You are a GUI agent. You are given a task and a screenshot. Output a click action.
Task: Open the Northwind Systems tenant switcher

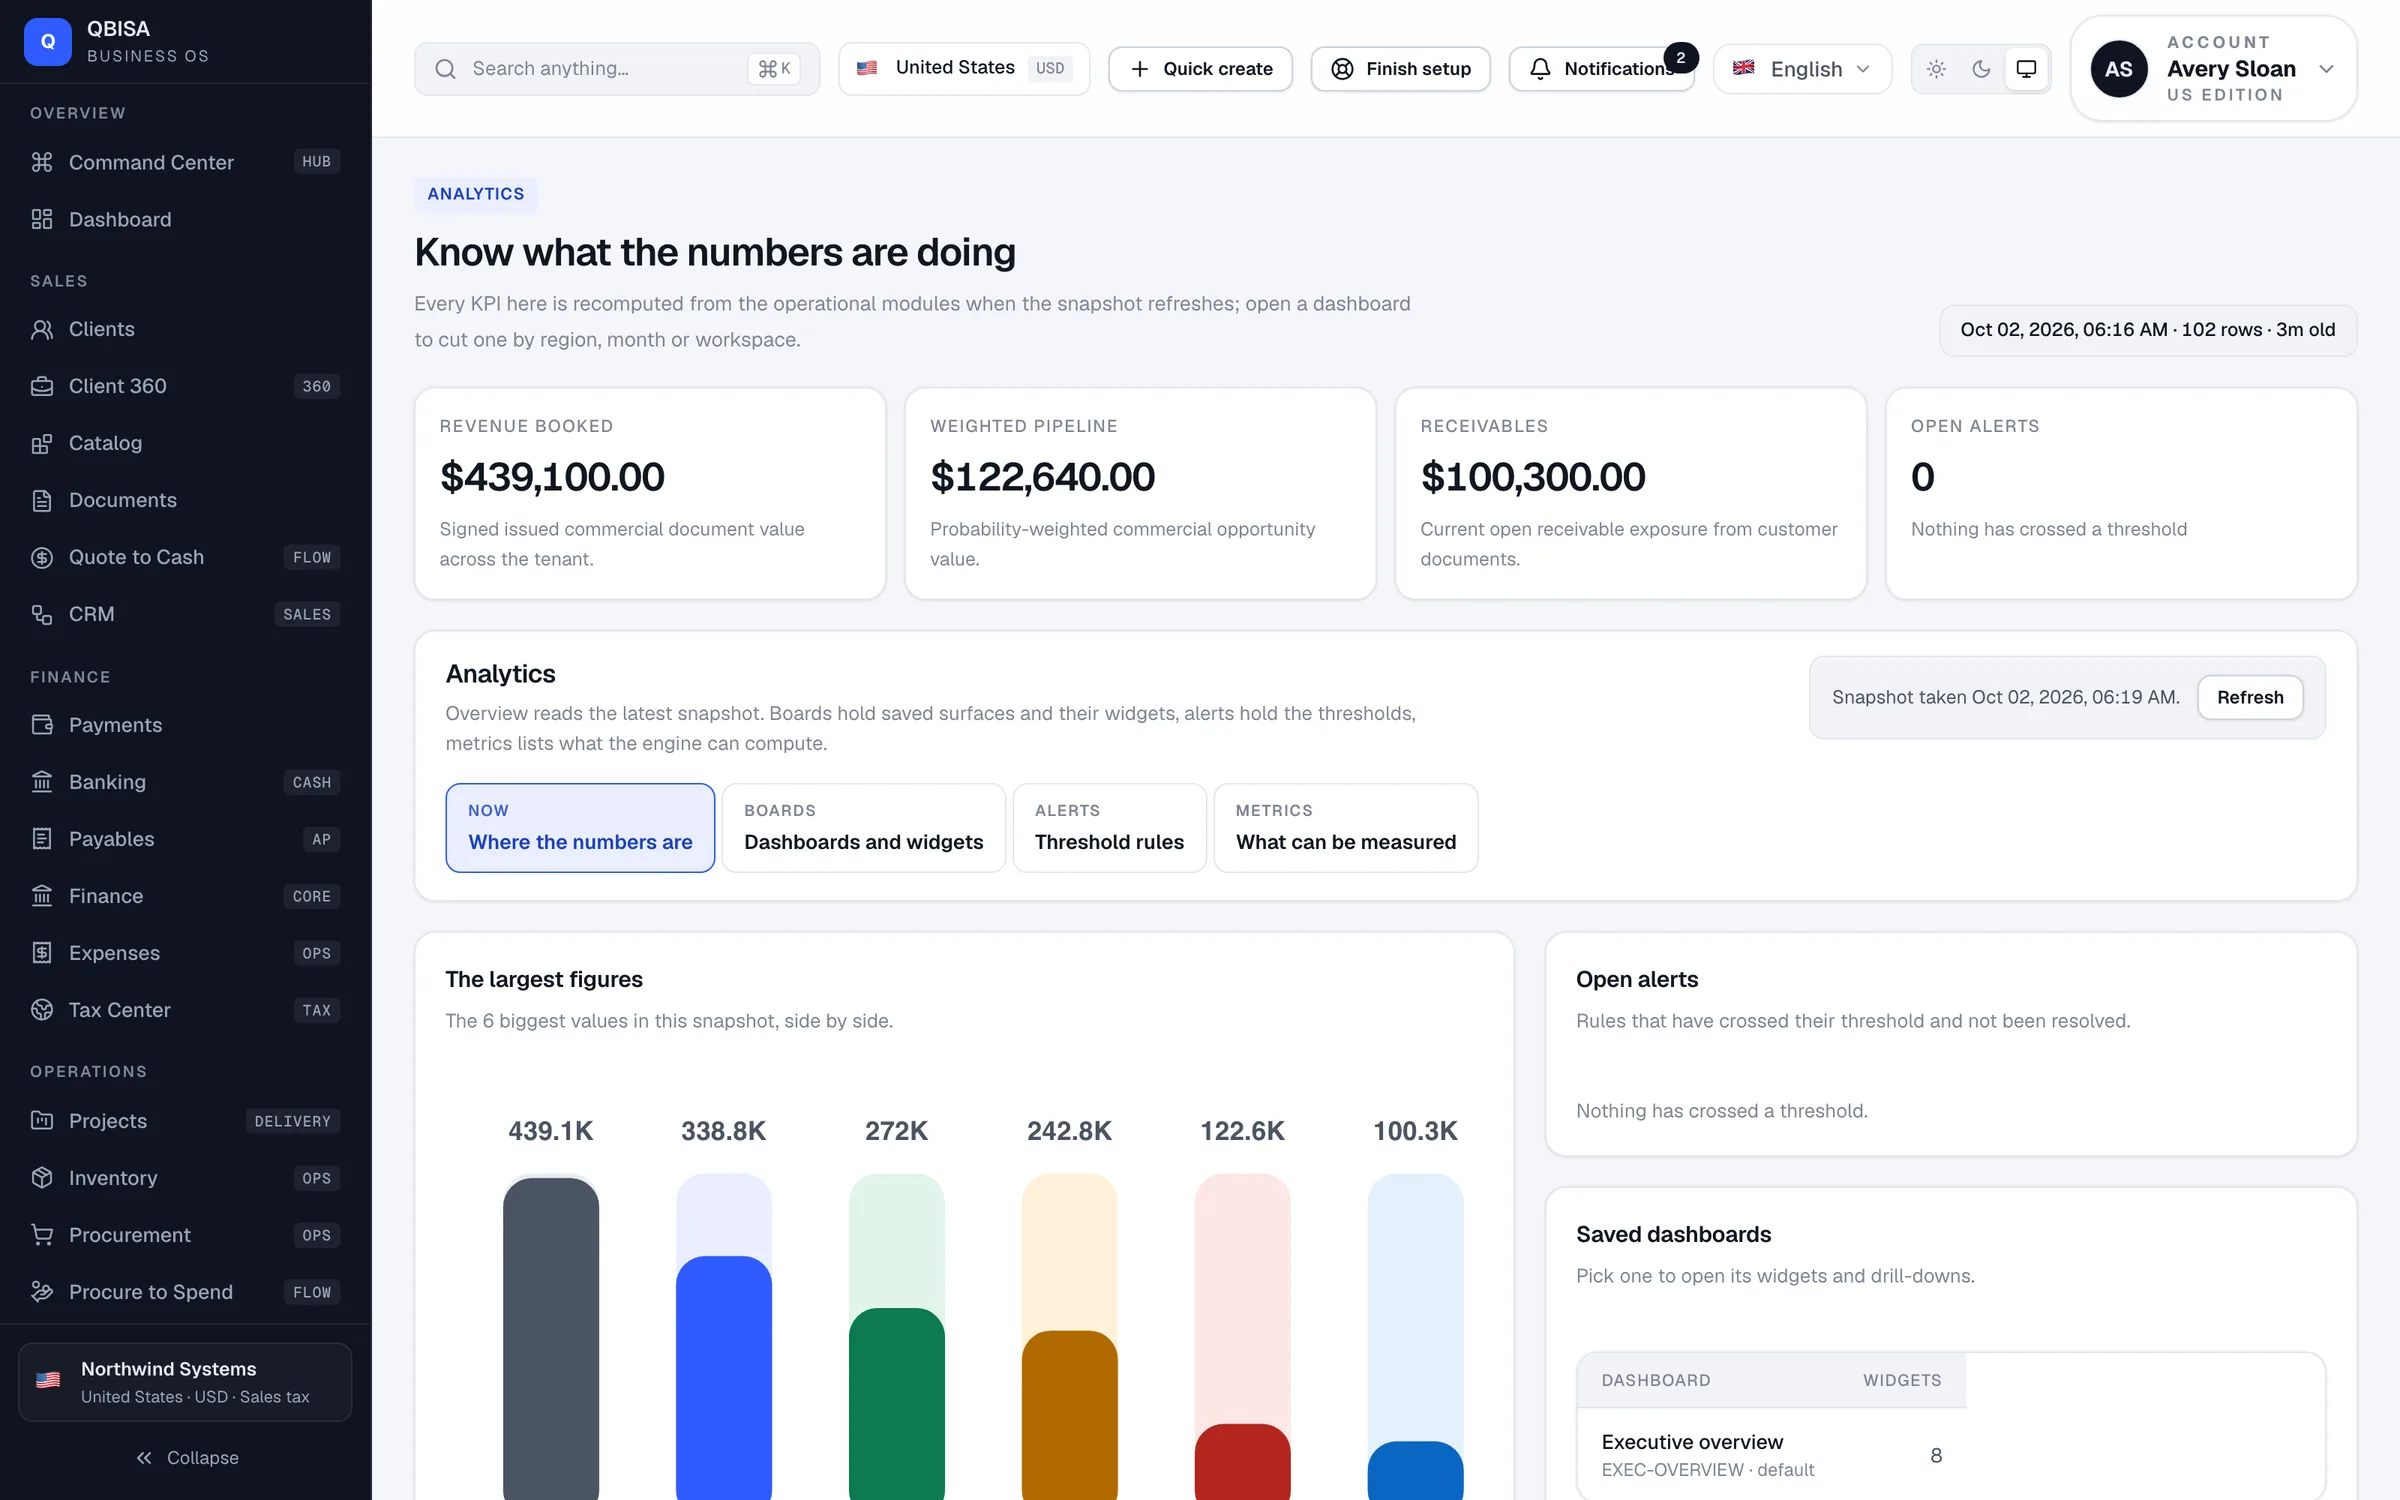(x=185, y=1382)
